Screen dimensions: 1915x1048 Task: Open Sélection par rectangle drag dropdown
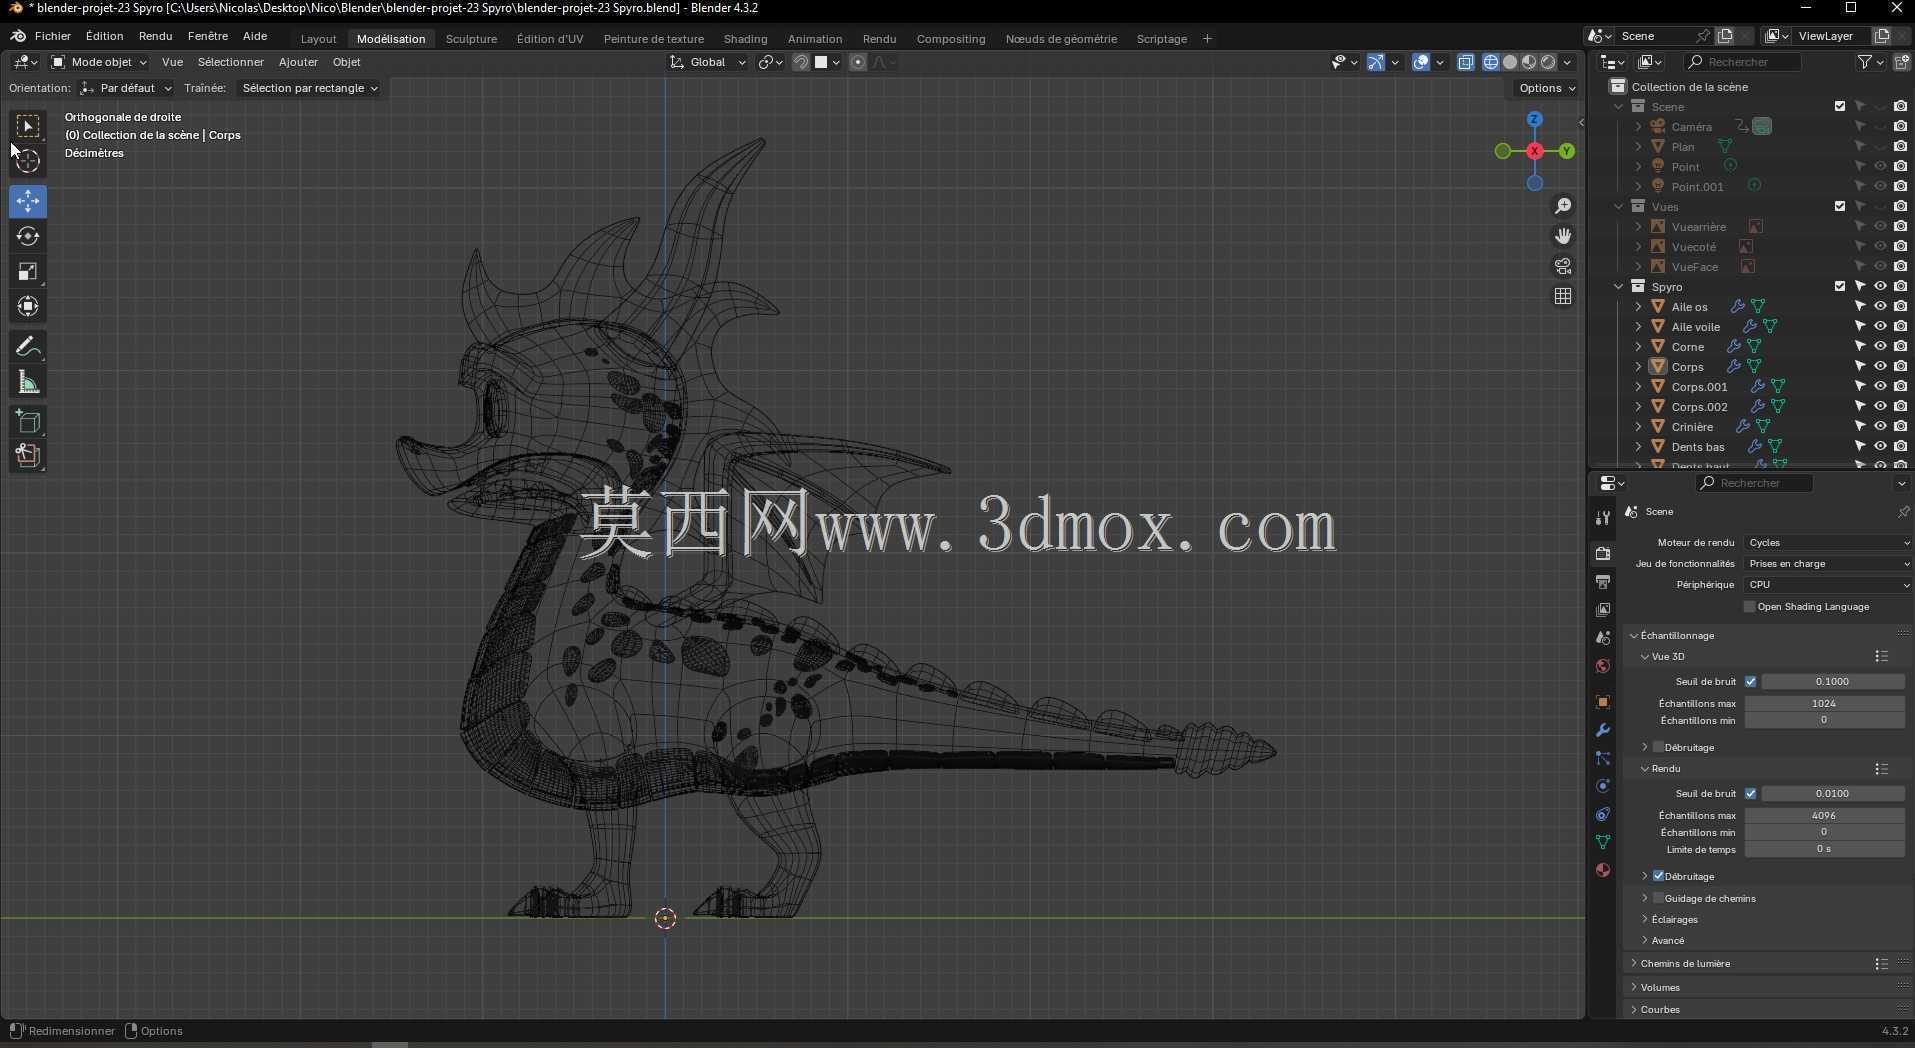[309, 88]
